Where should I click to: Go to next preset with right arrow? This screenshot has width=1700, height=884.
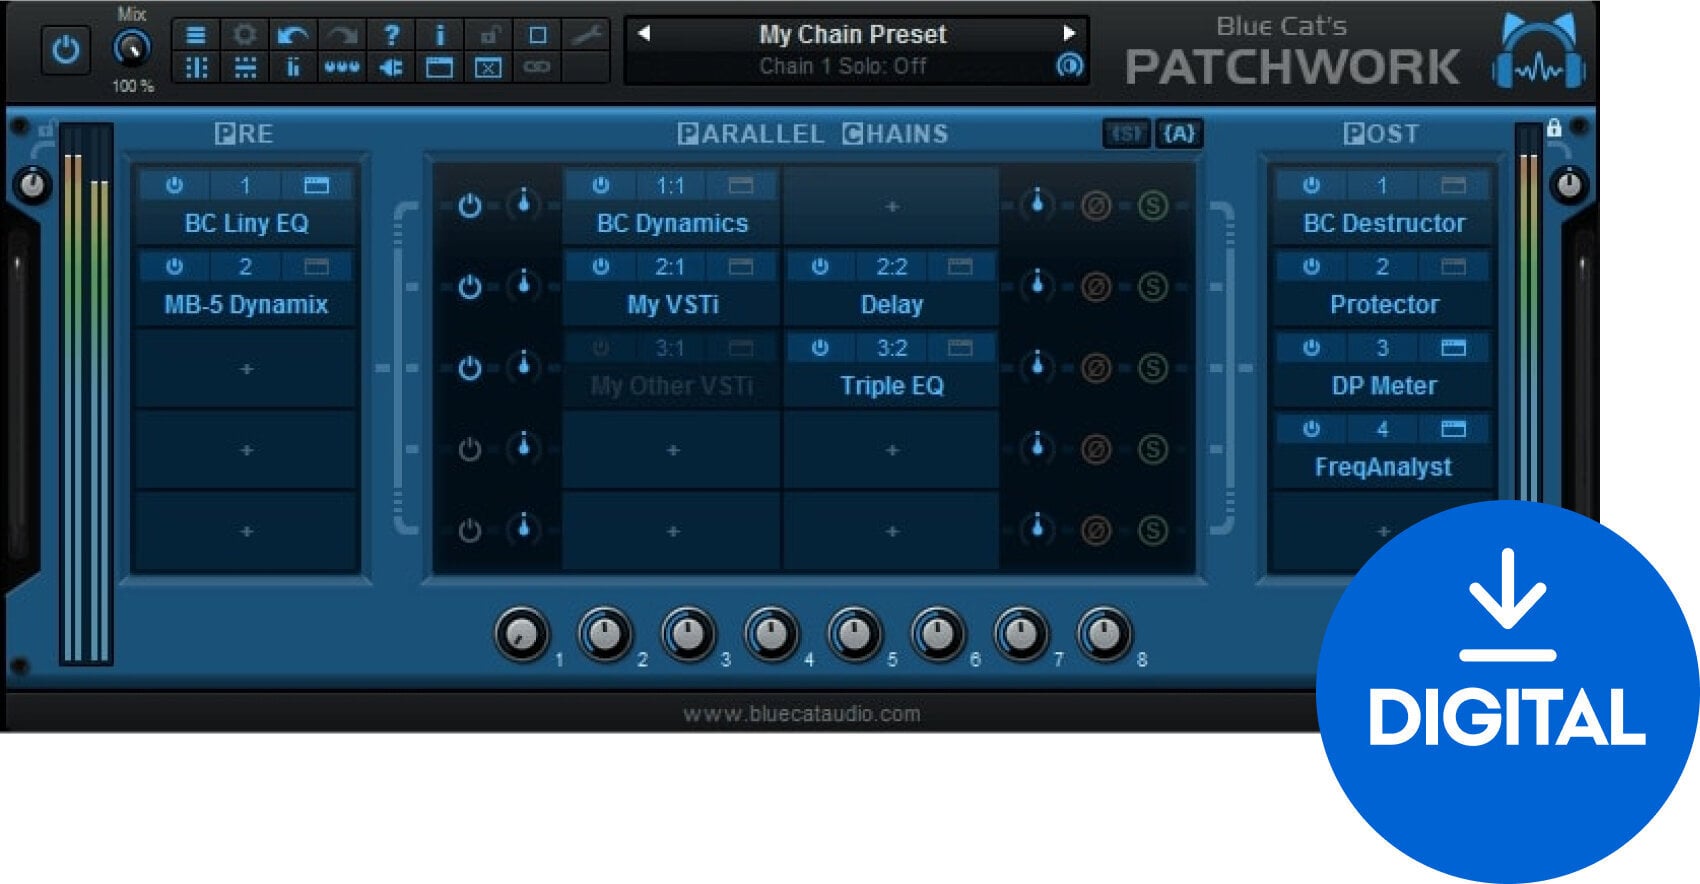[1069, 33]
